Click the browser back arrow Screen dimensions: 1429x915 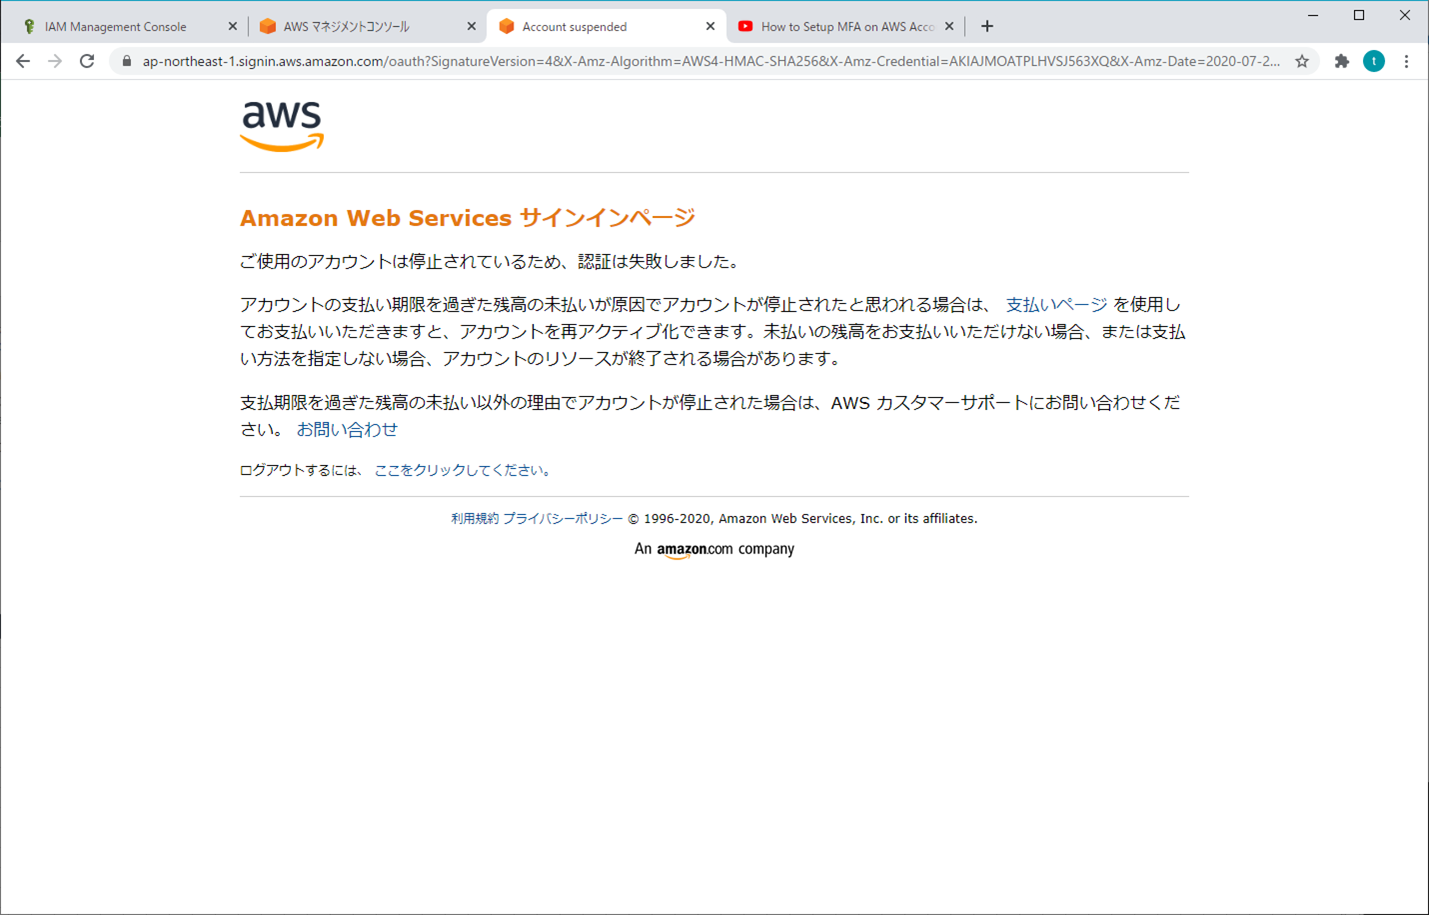tap(23, 61)
